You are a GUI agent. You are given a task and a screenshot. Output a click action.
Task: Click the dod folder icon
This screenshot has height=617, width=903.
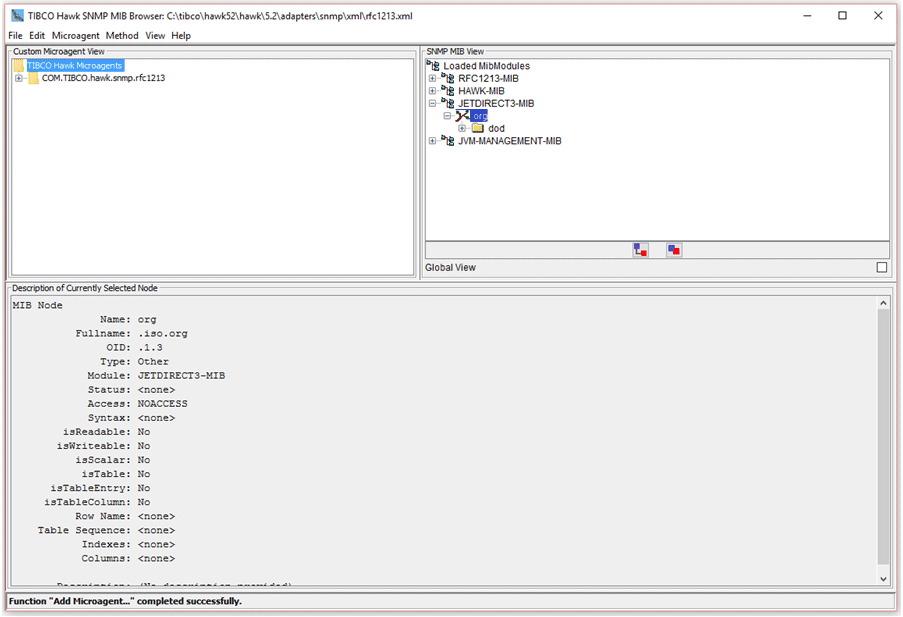478,128
